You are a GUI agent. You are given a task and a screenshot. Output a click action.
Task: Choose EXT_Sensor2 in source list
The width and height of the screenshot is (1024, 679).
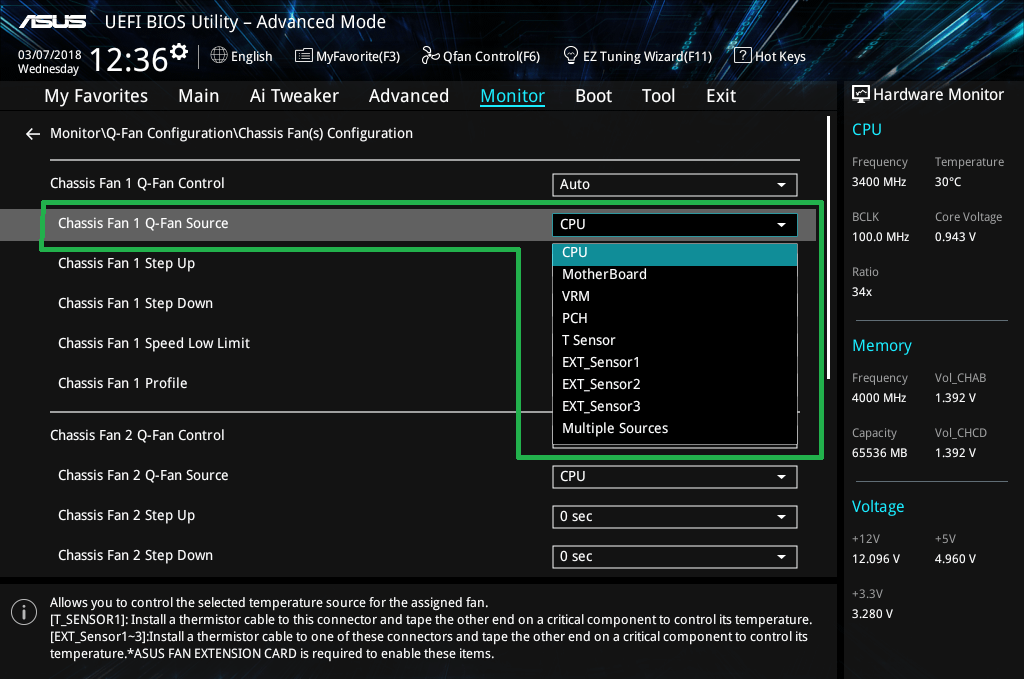[675, 385]
